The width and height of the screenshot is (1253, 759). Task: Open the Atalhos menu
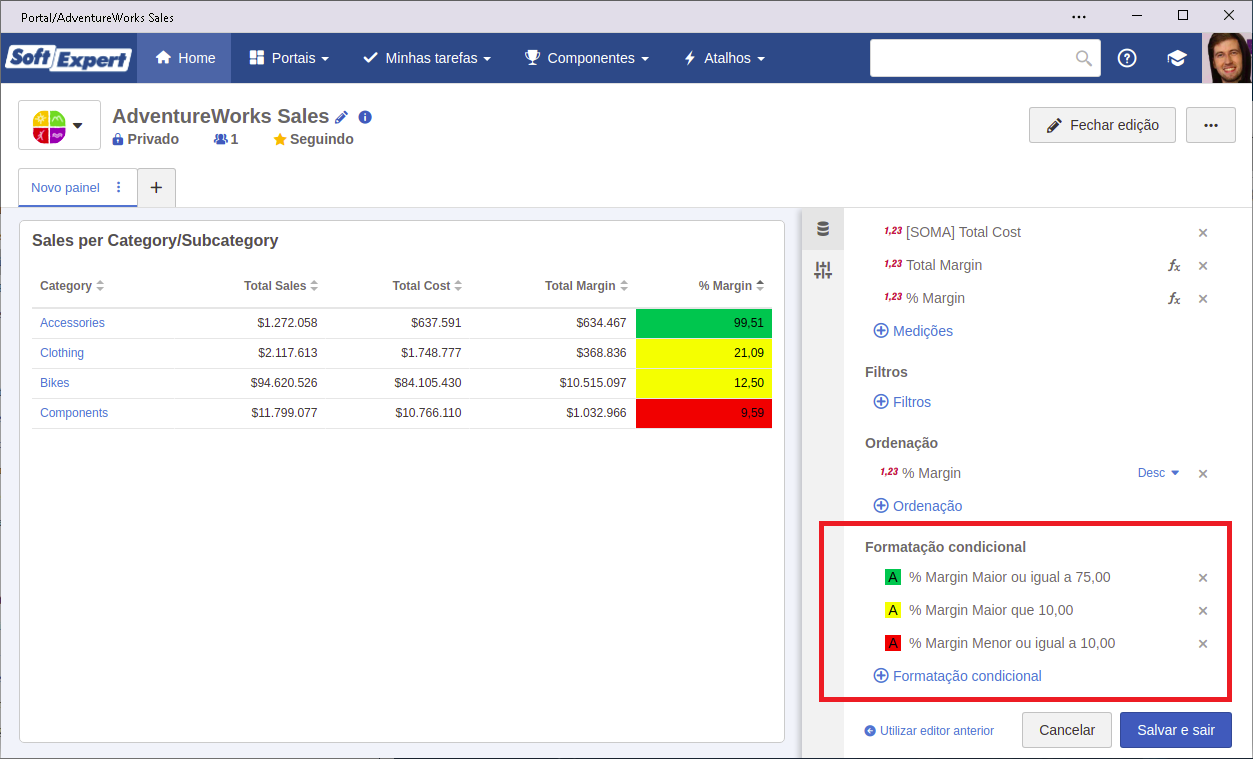tap(724, 58)
